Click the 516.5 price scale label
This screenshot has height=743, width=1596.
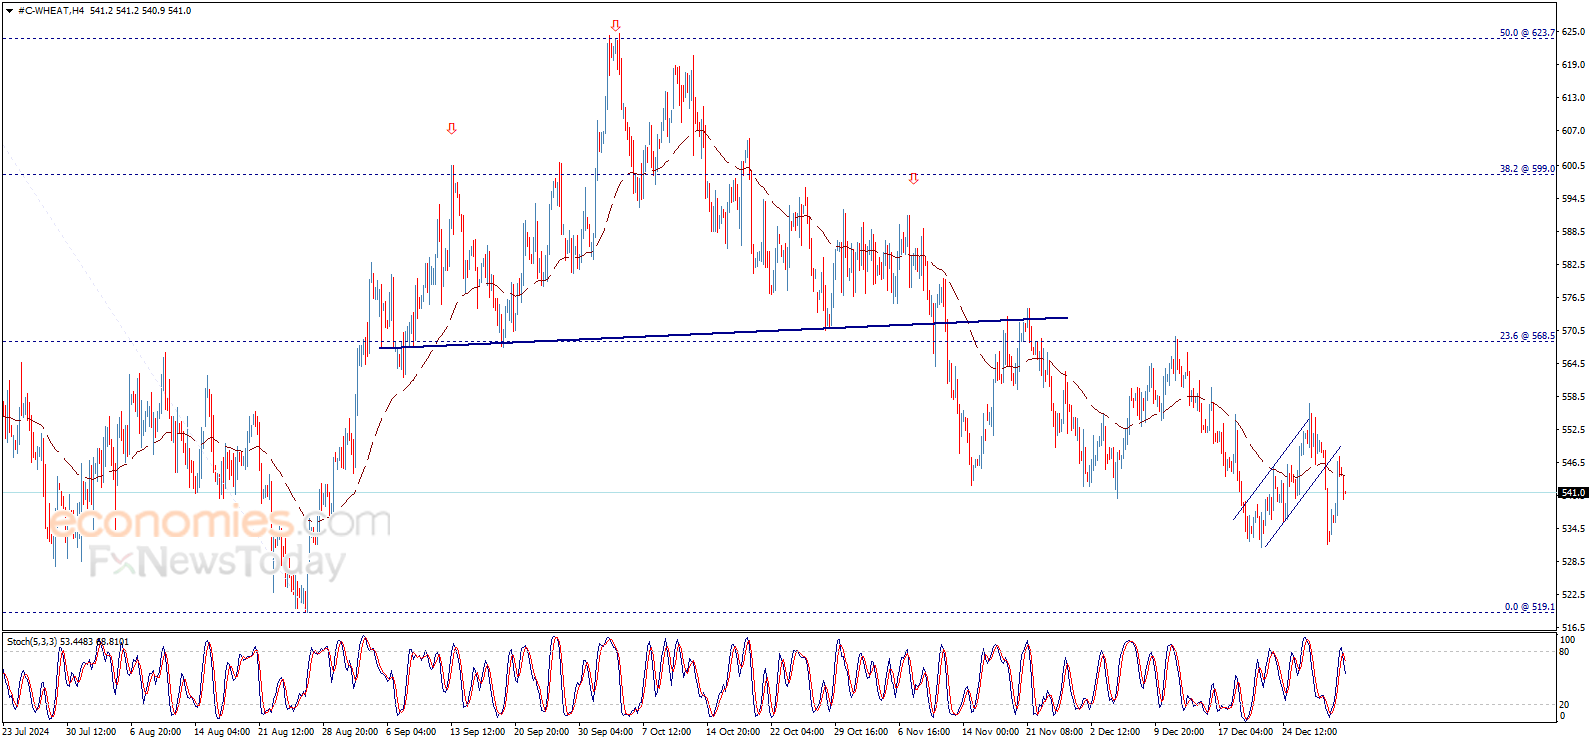pyautogui.click(x=1573, y=628)
